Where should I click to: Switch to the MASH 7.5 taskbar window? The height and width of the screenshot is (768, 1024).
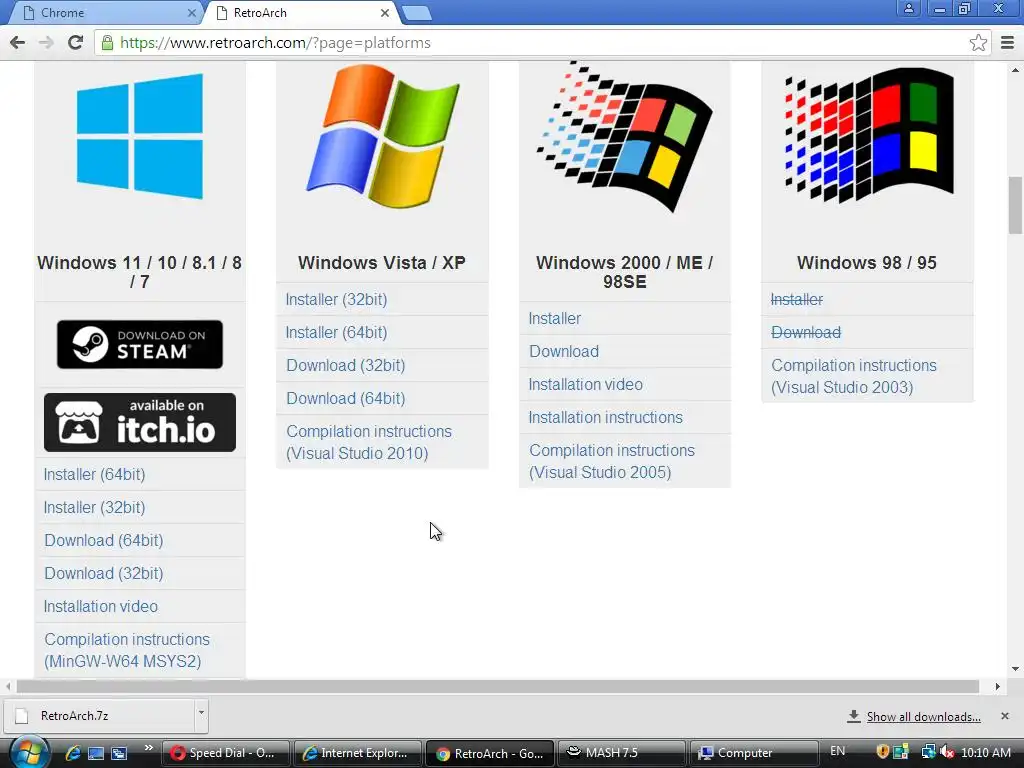tap(622, 753)
